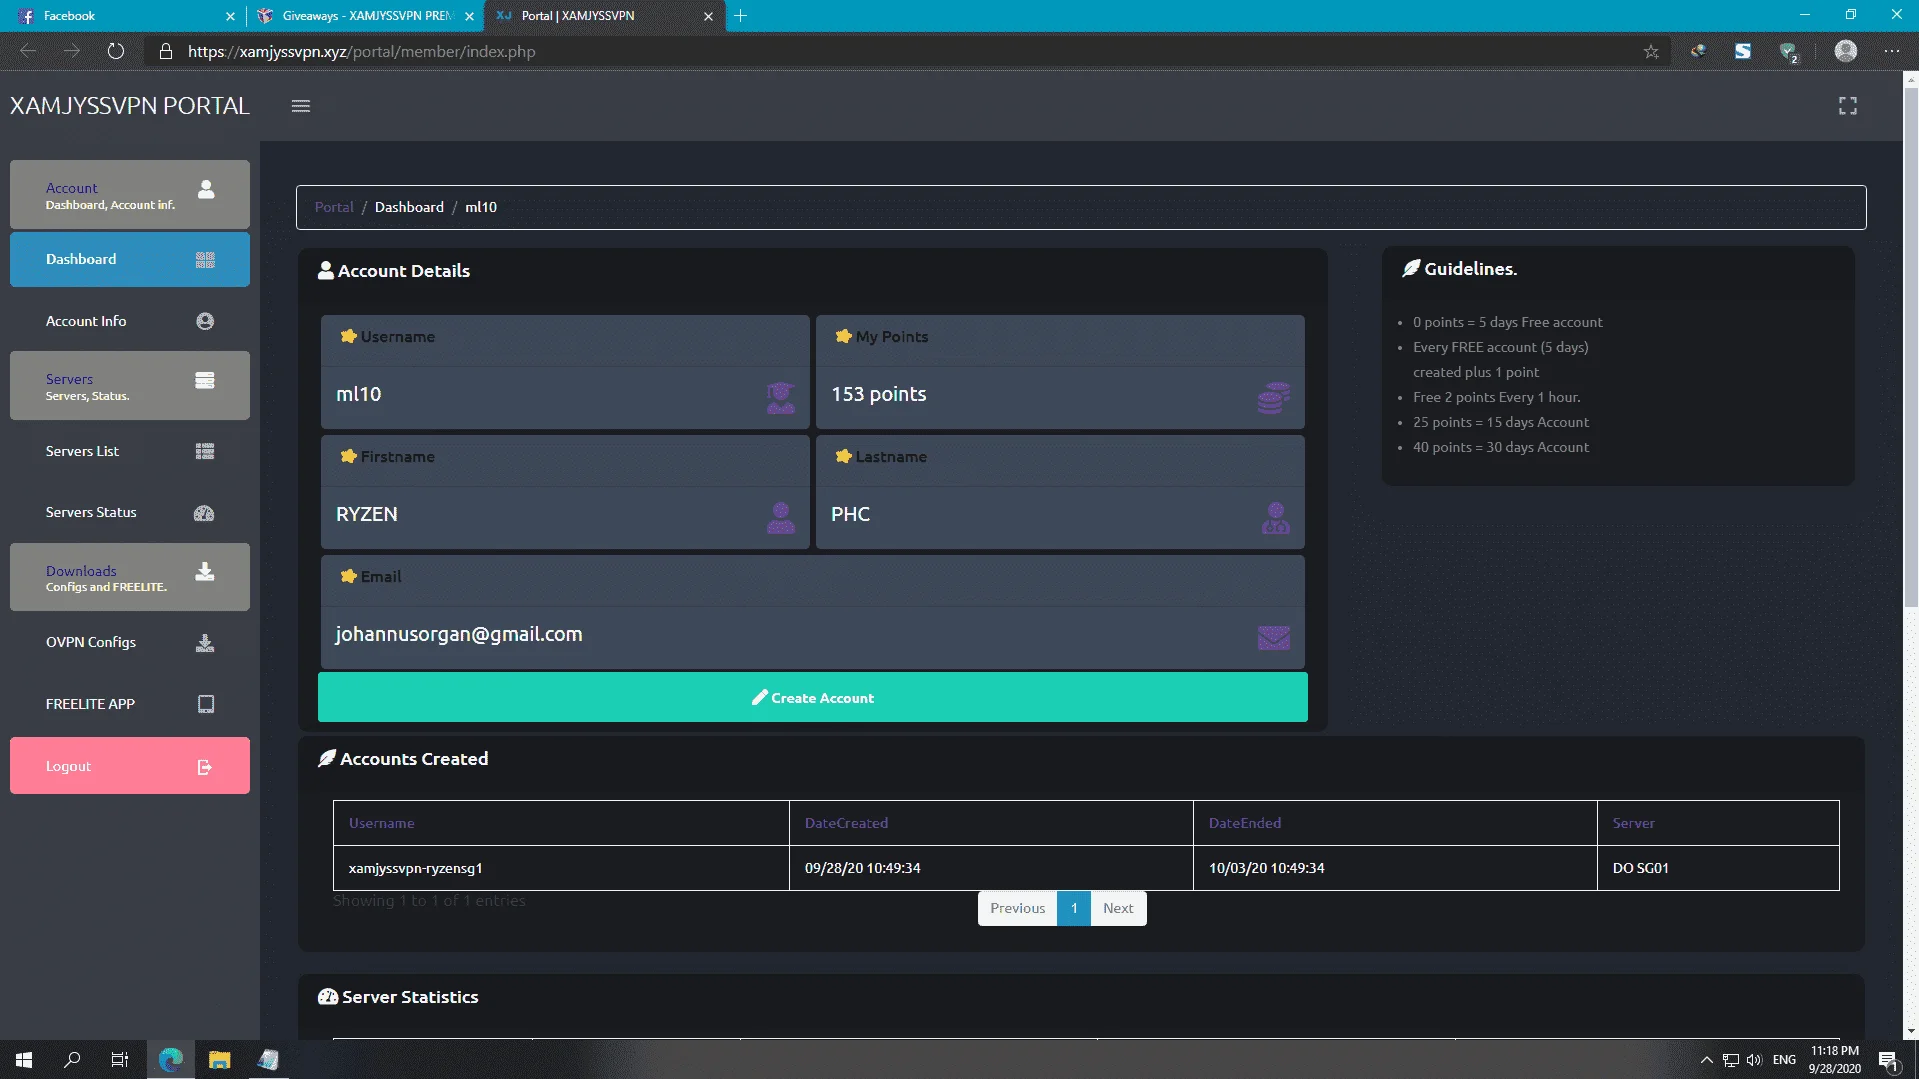
Task: Open FREELITE APP in the sidebar
Action: 130,704
